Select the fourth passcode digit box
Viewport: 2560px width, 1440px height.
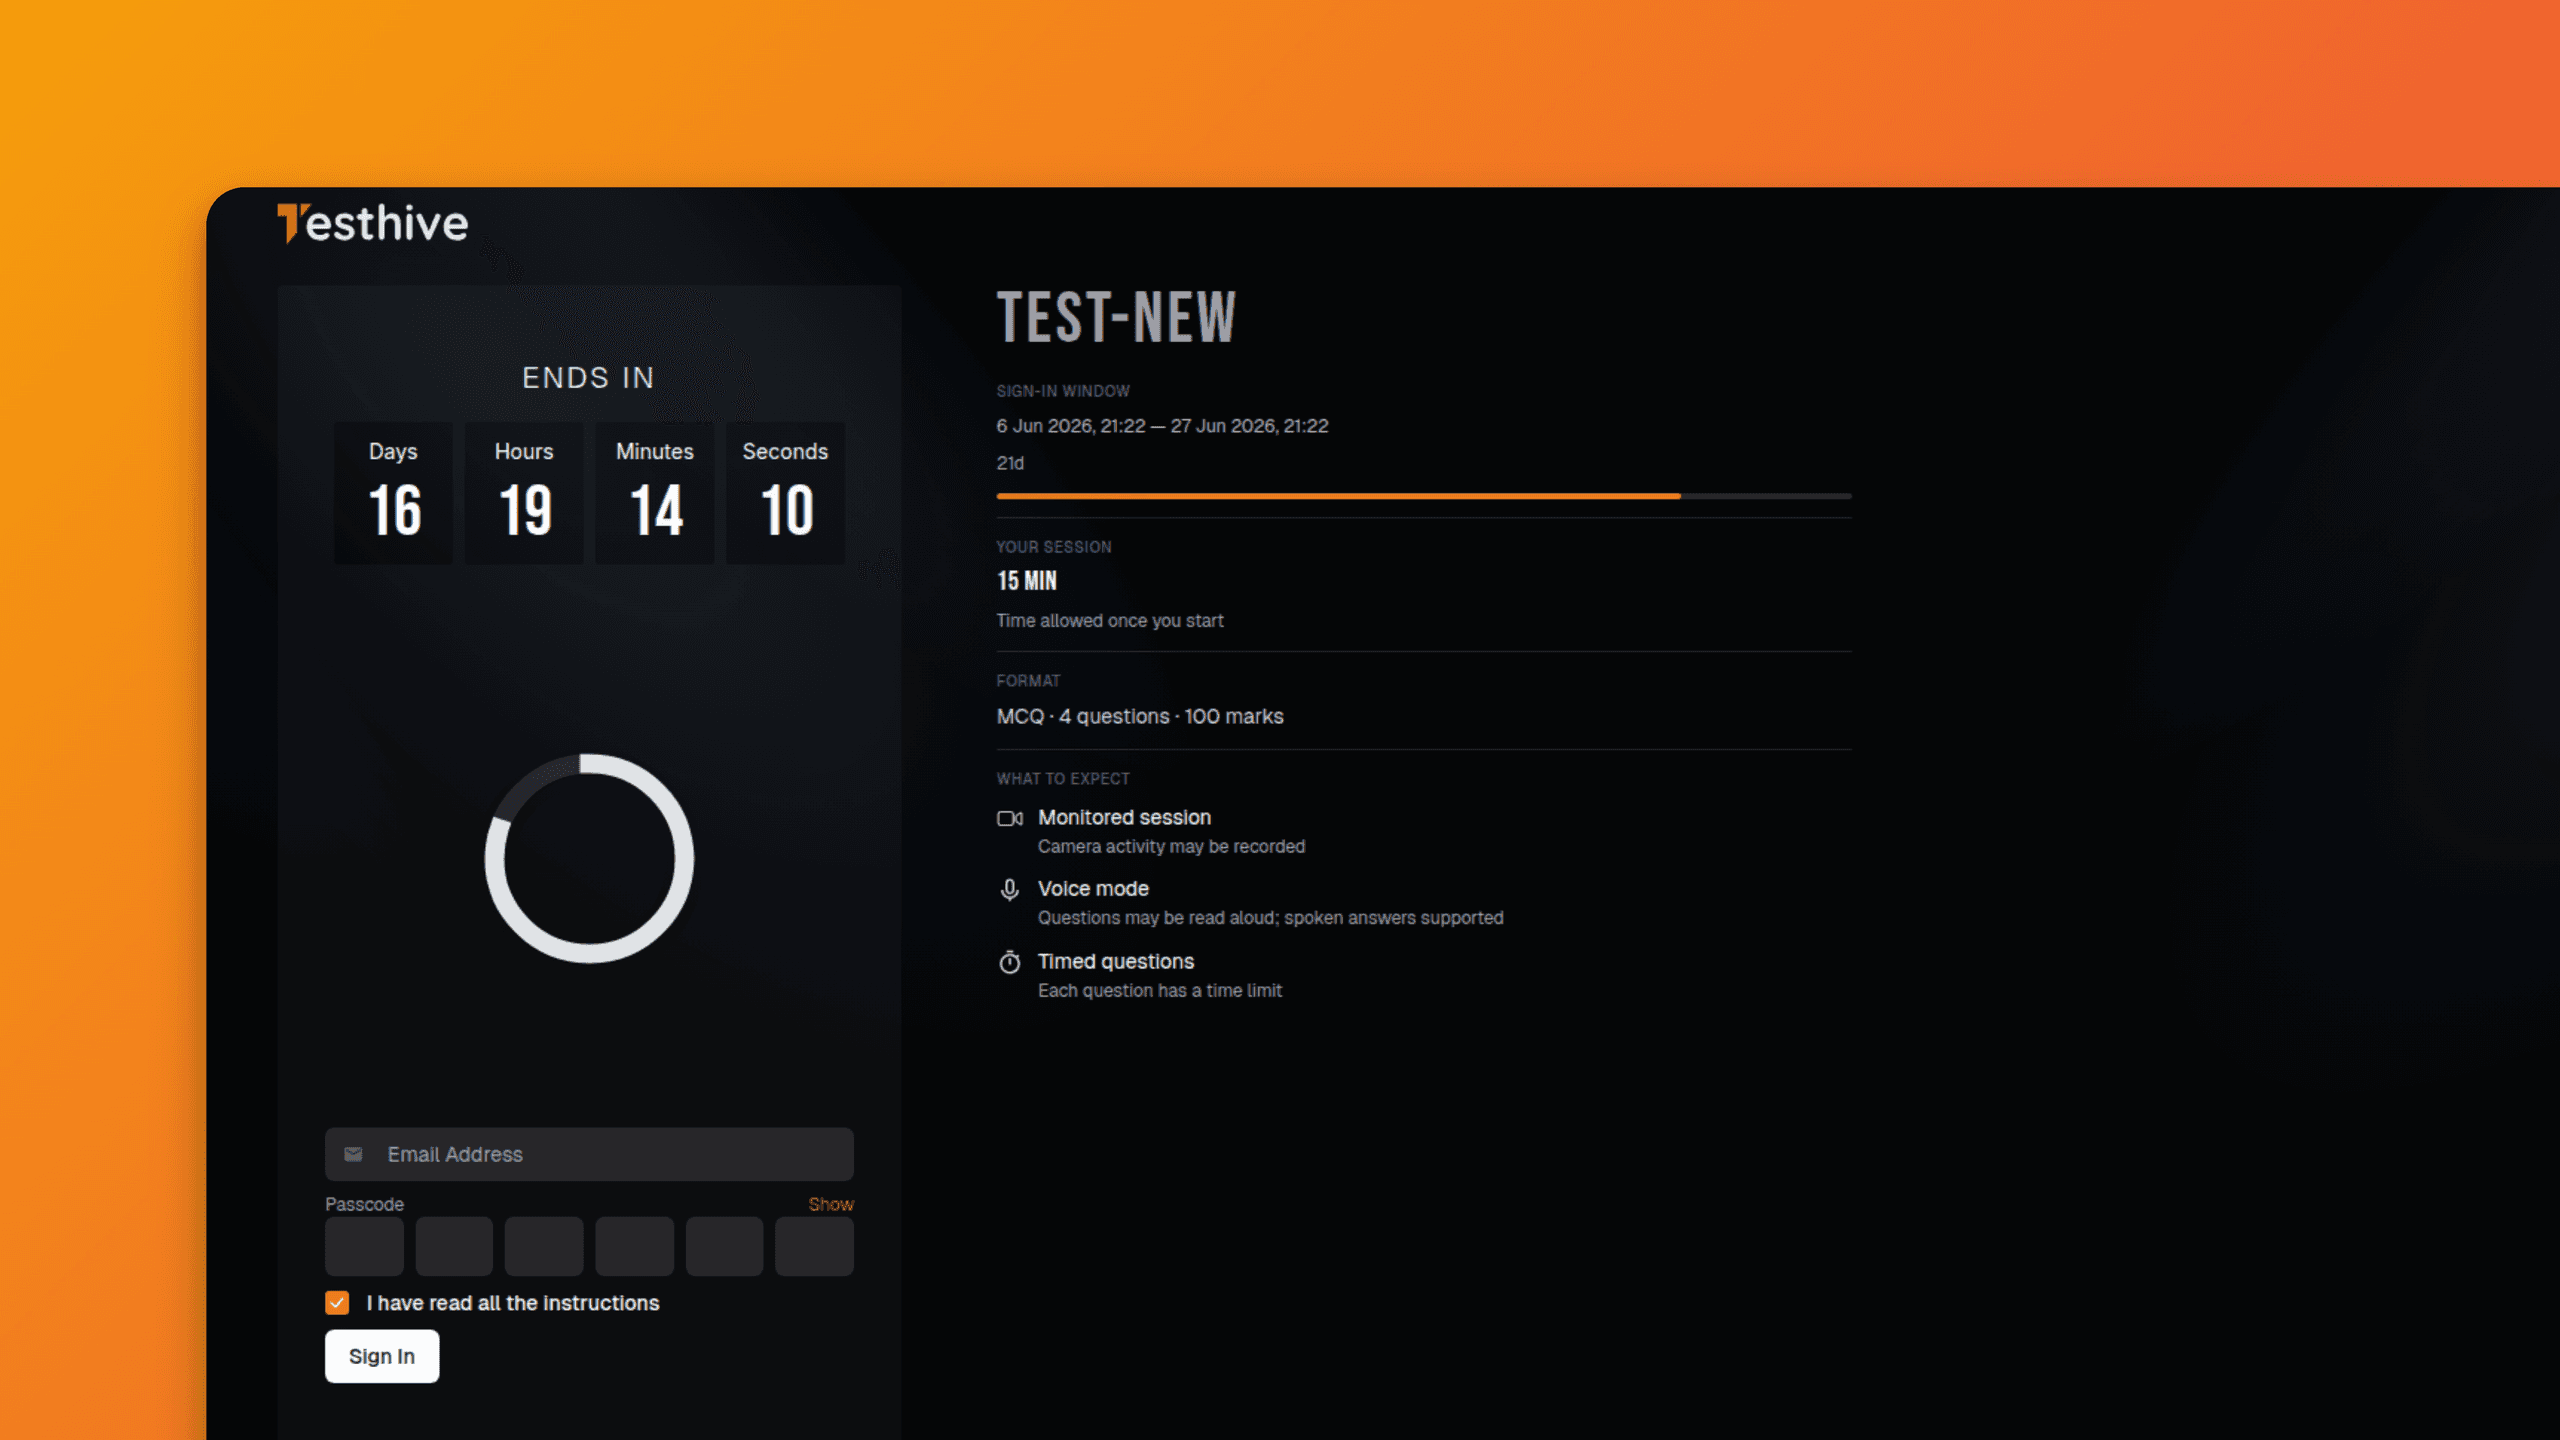coord(634,1246)
